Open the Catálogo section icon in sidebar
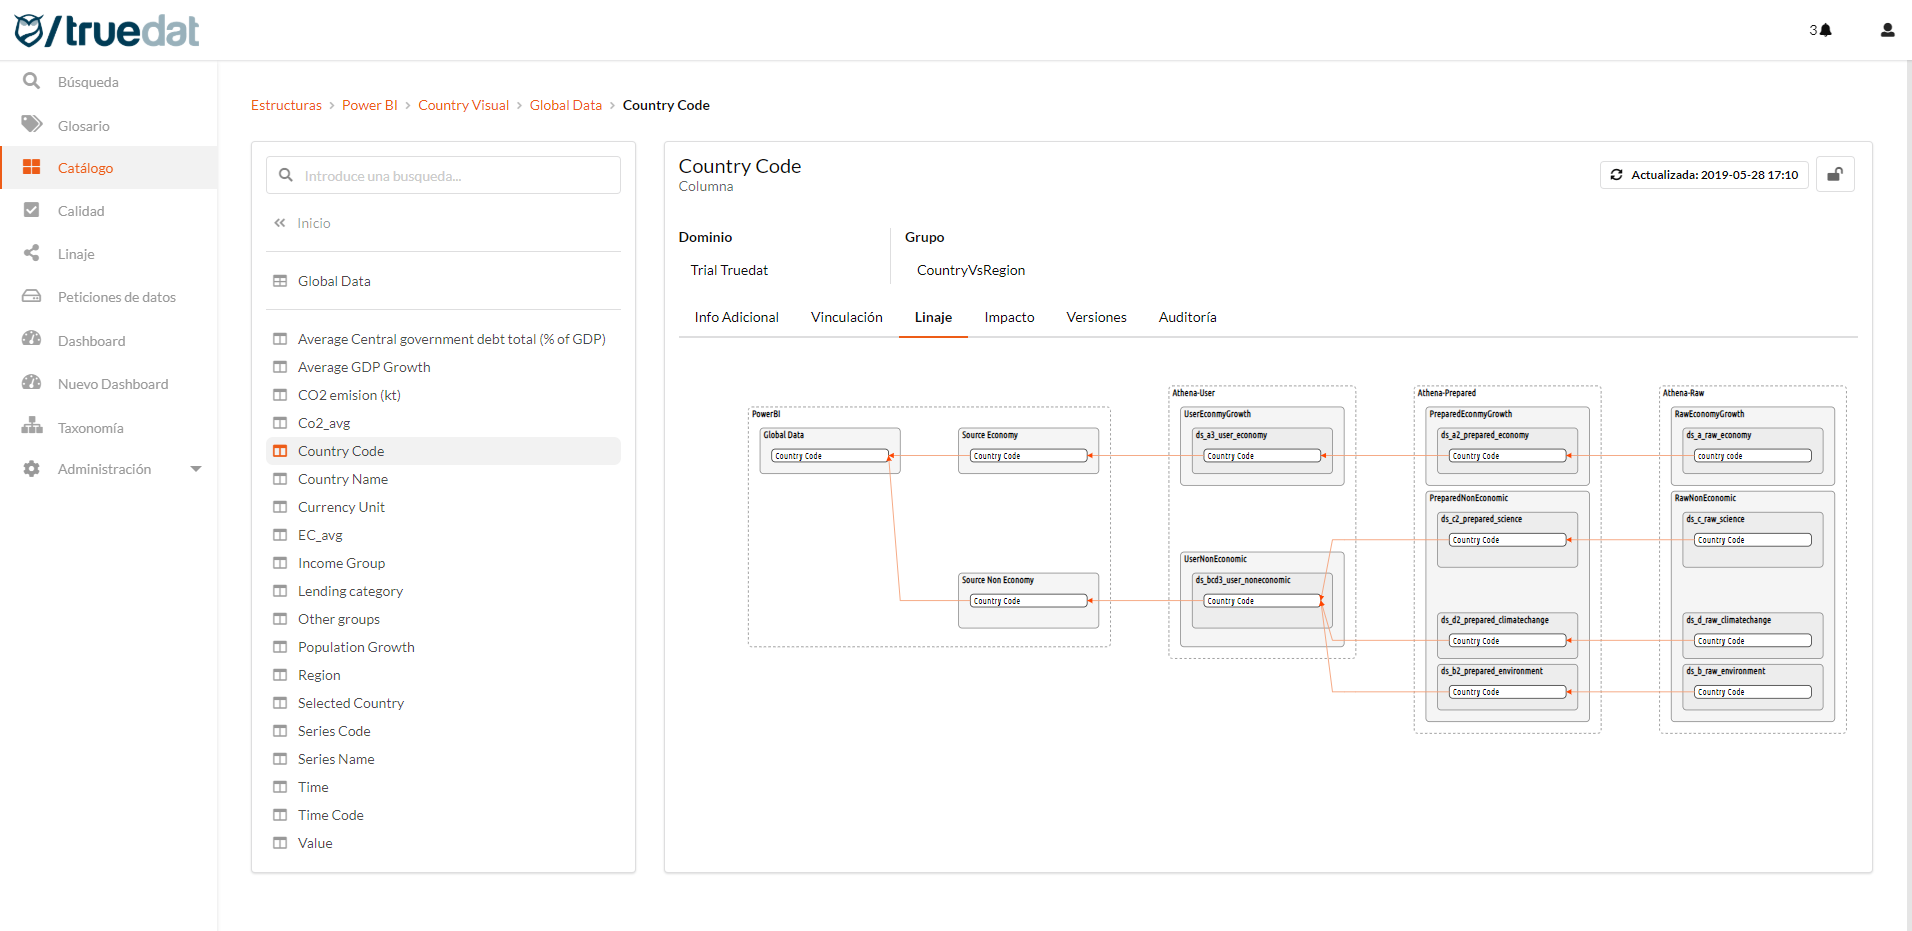Viewport: 1912px width, 931px height. click(31, 167)
